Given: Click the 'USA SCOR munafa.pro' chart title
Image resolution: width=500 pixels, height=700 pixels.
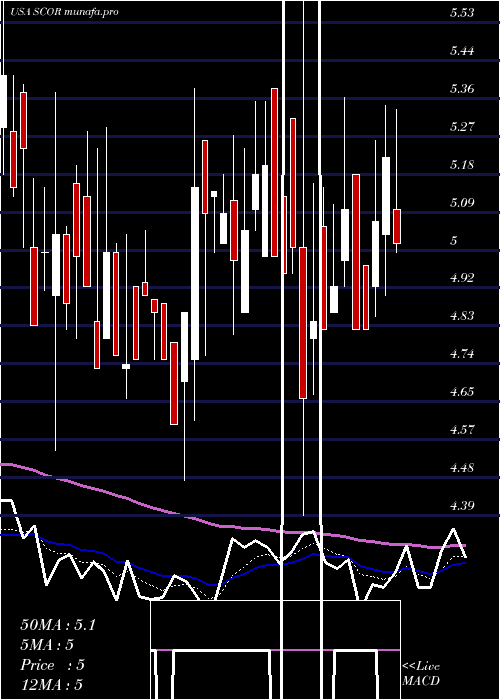Looking at the screenshot, I should point(65,12).
